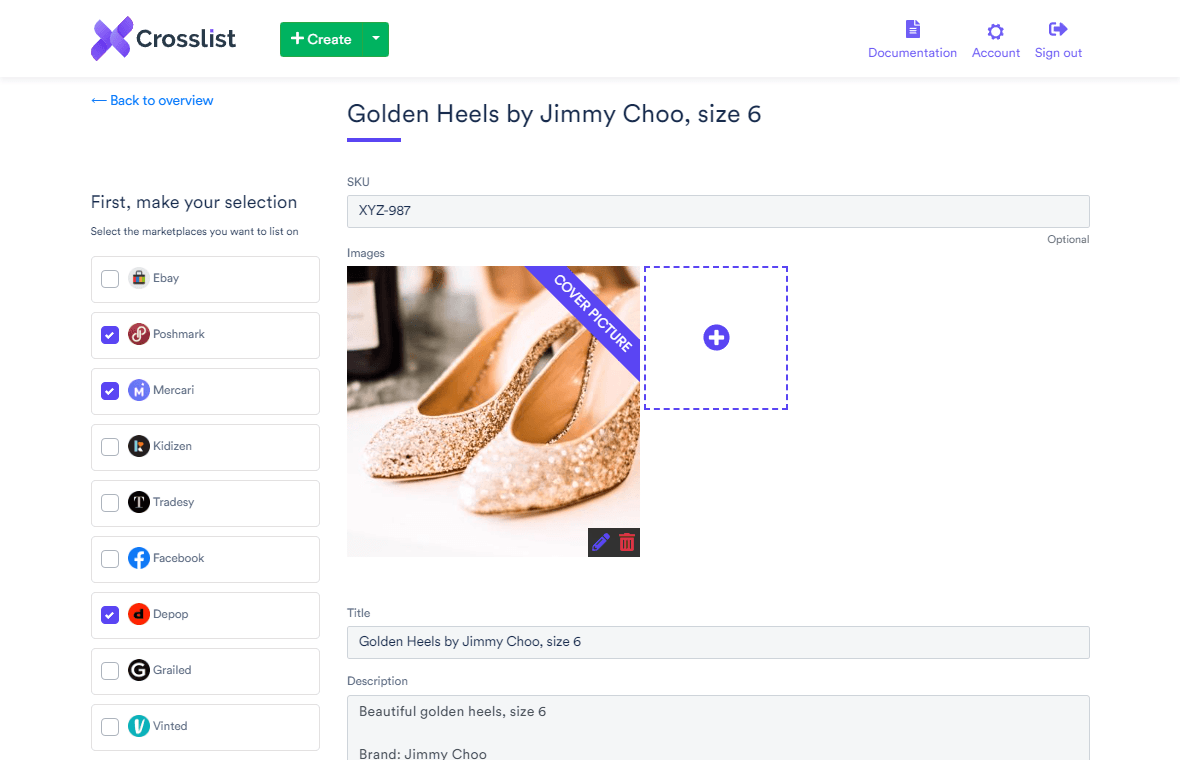
Task: Click the Depop label text
Action: click(170, 614)
